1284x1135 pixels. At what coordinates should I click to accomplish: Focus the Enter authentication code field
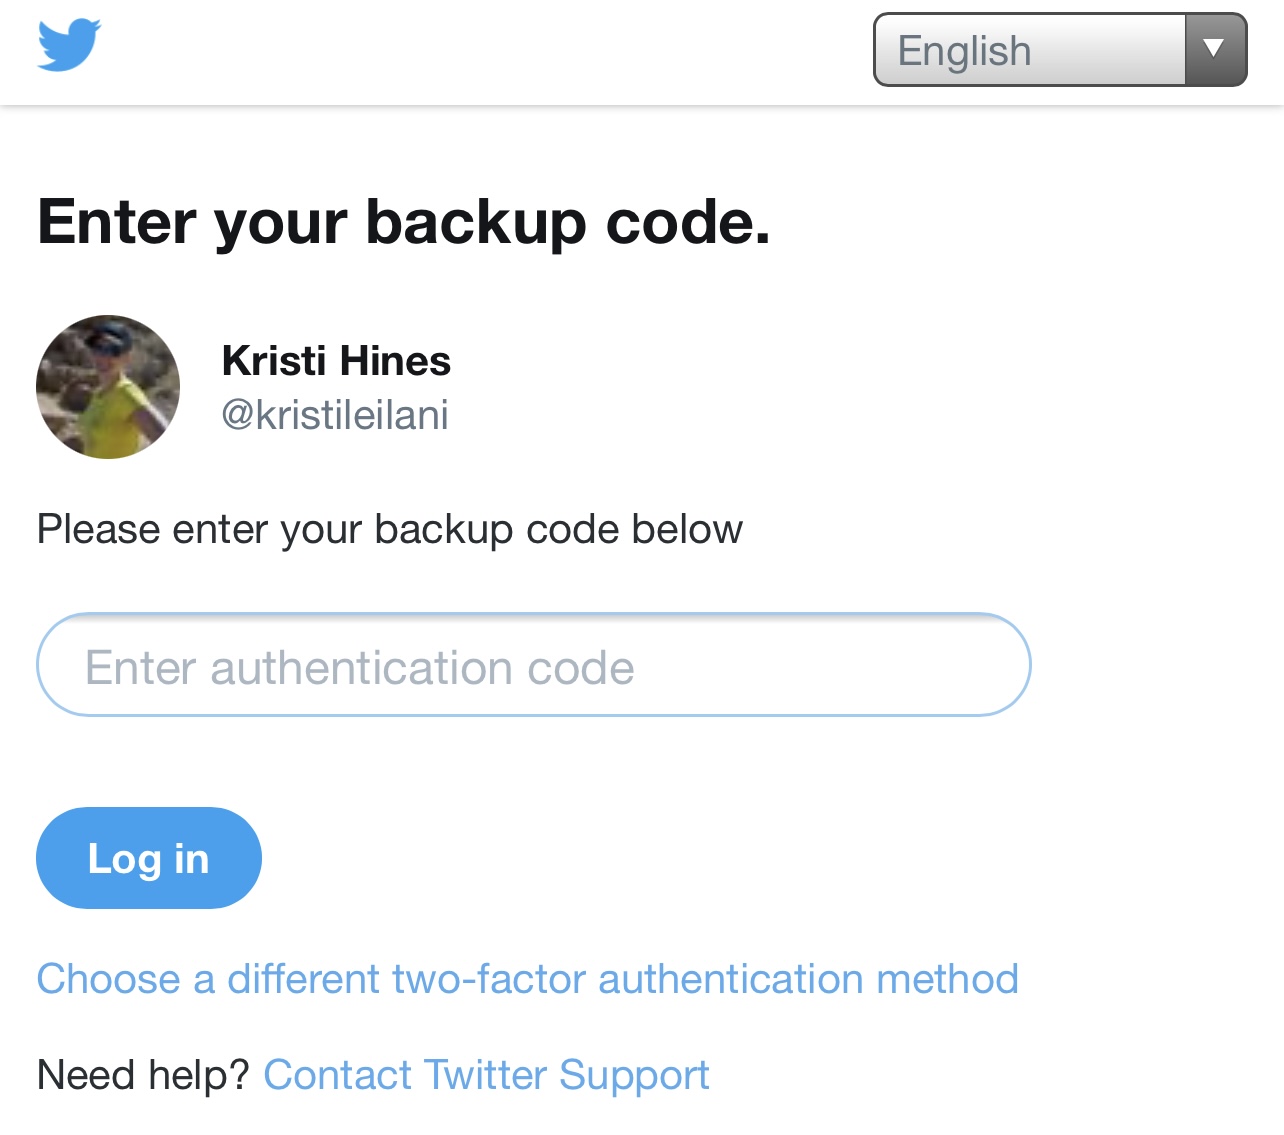533,665
